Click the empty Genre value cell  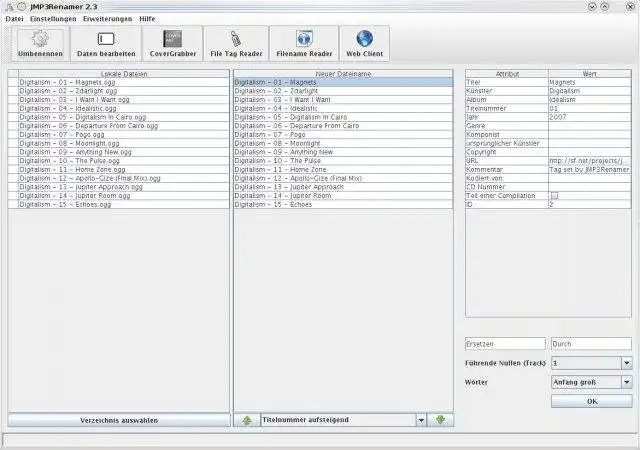click(589, 126)
